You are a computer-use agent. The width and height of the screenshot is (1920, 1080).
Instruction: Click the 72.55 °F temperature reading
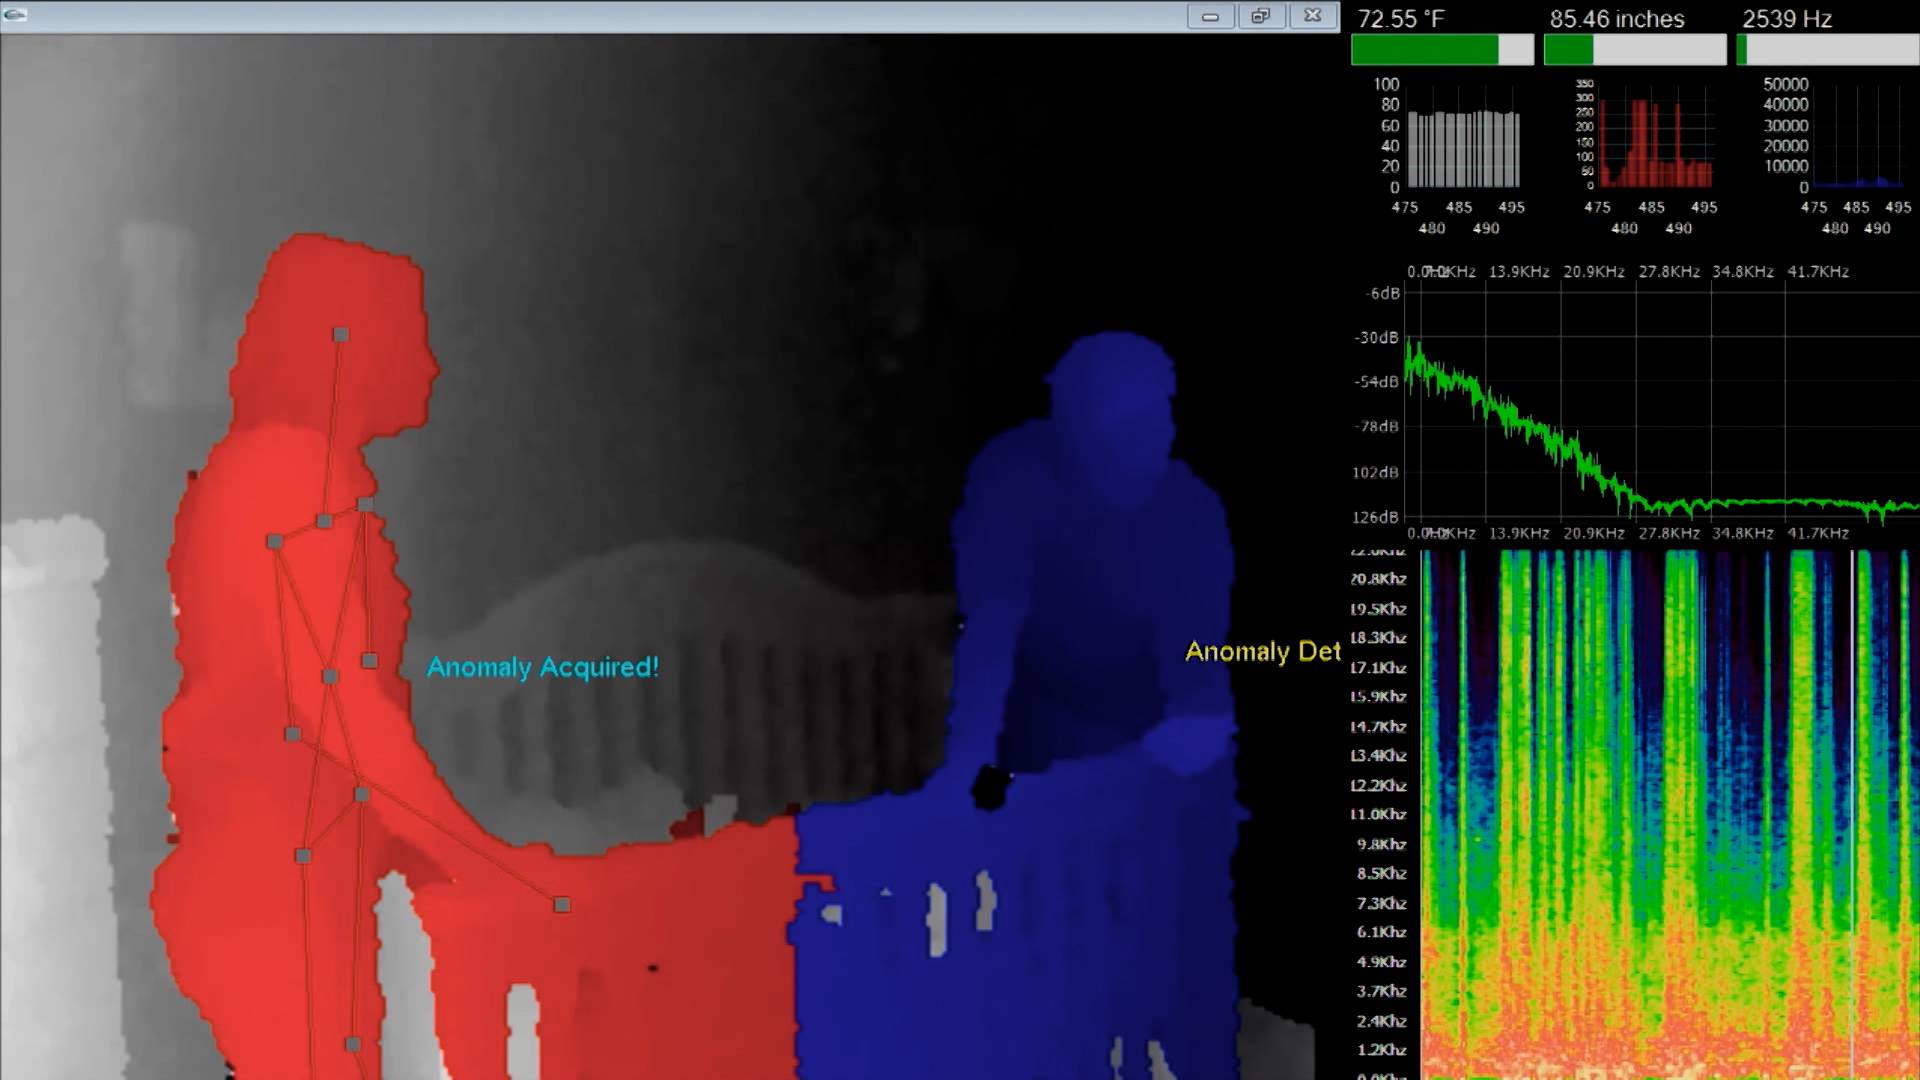coord(1401,19)
